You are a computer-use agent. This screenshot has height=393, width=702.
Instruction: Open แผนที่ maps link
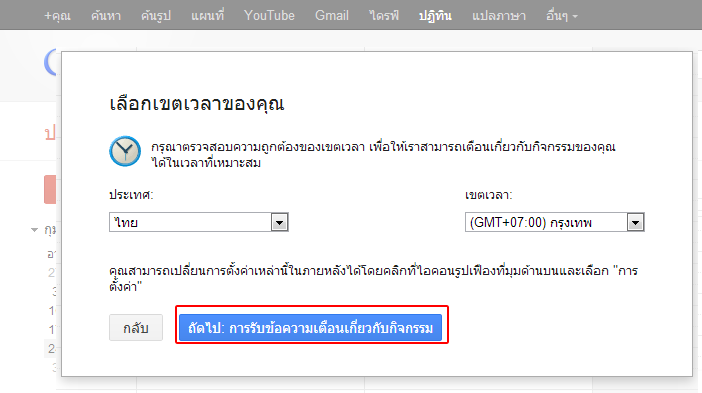click(208, 16)
